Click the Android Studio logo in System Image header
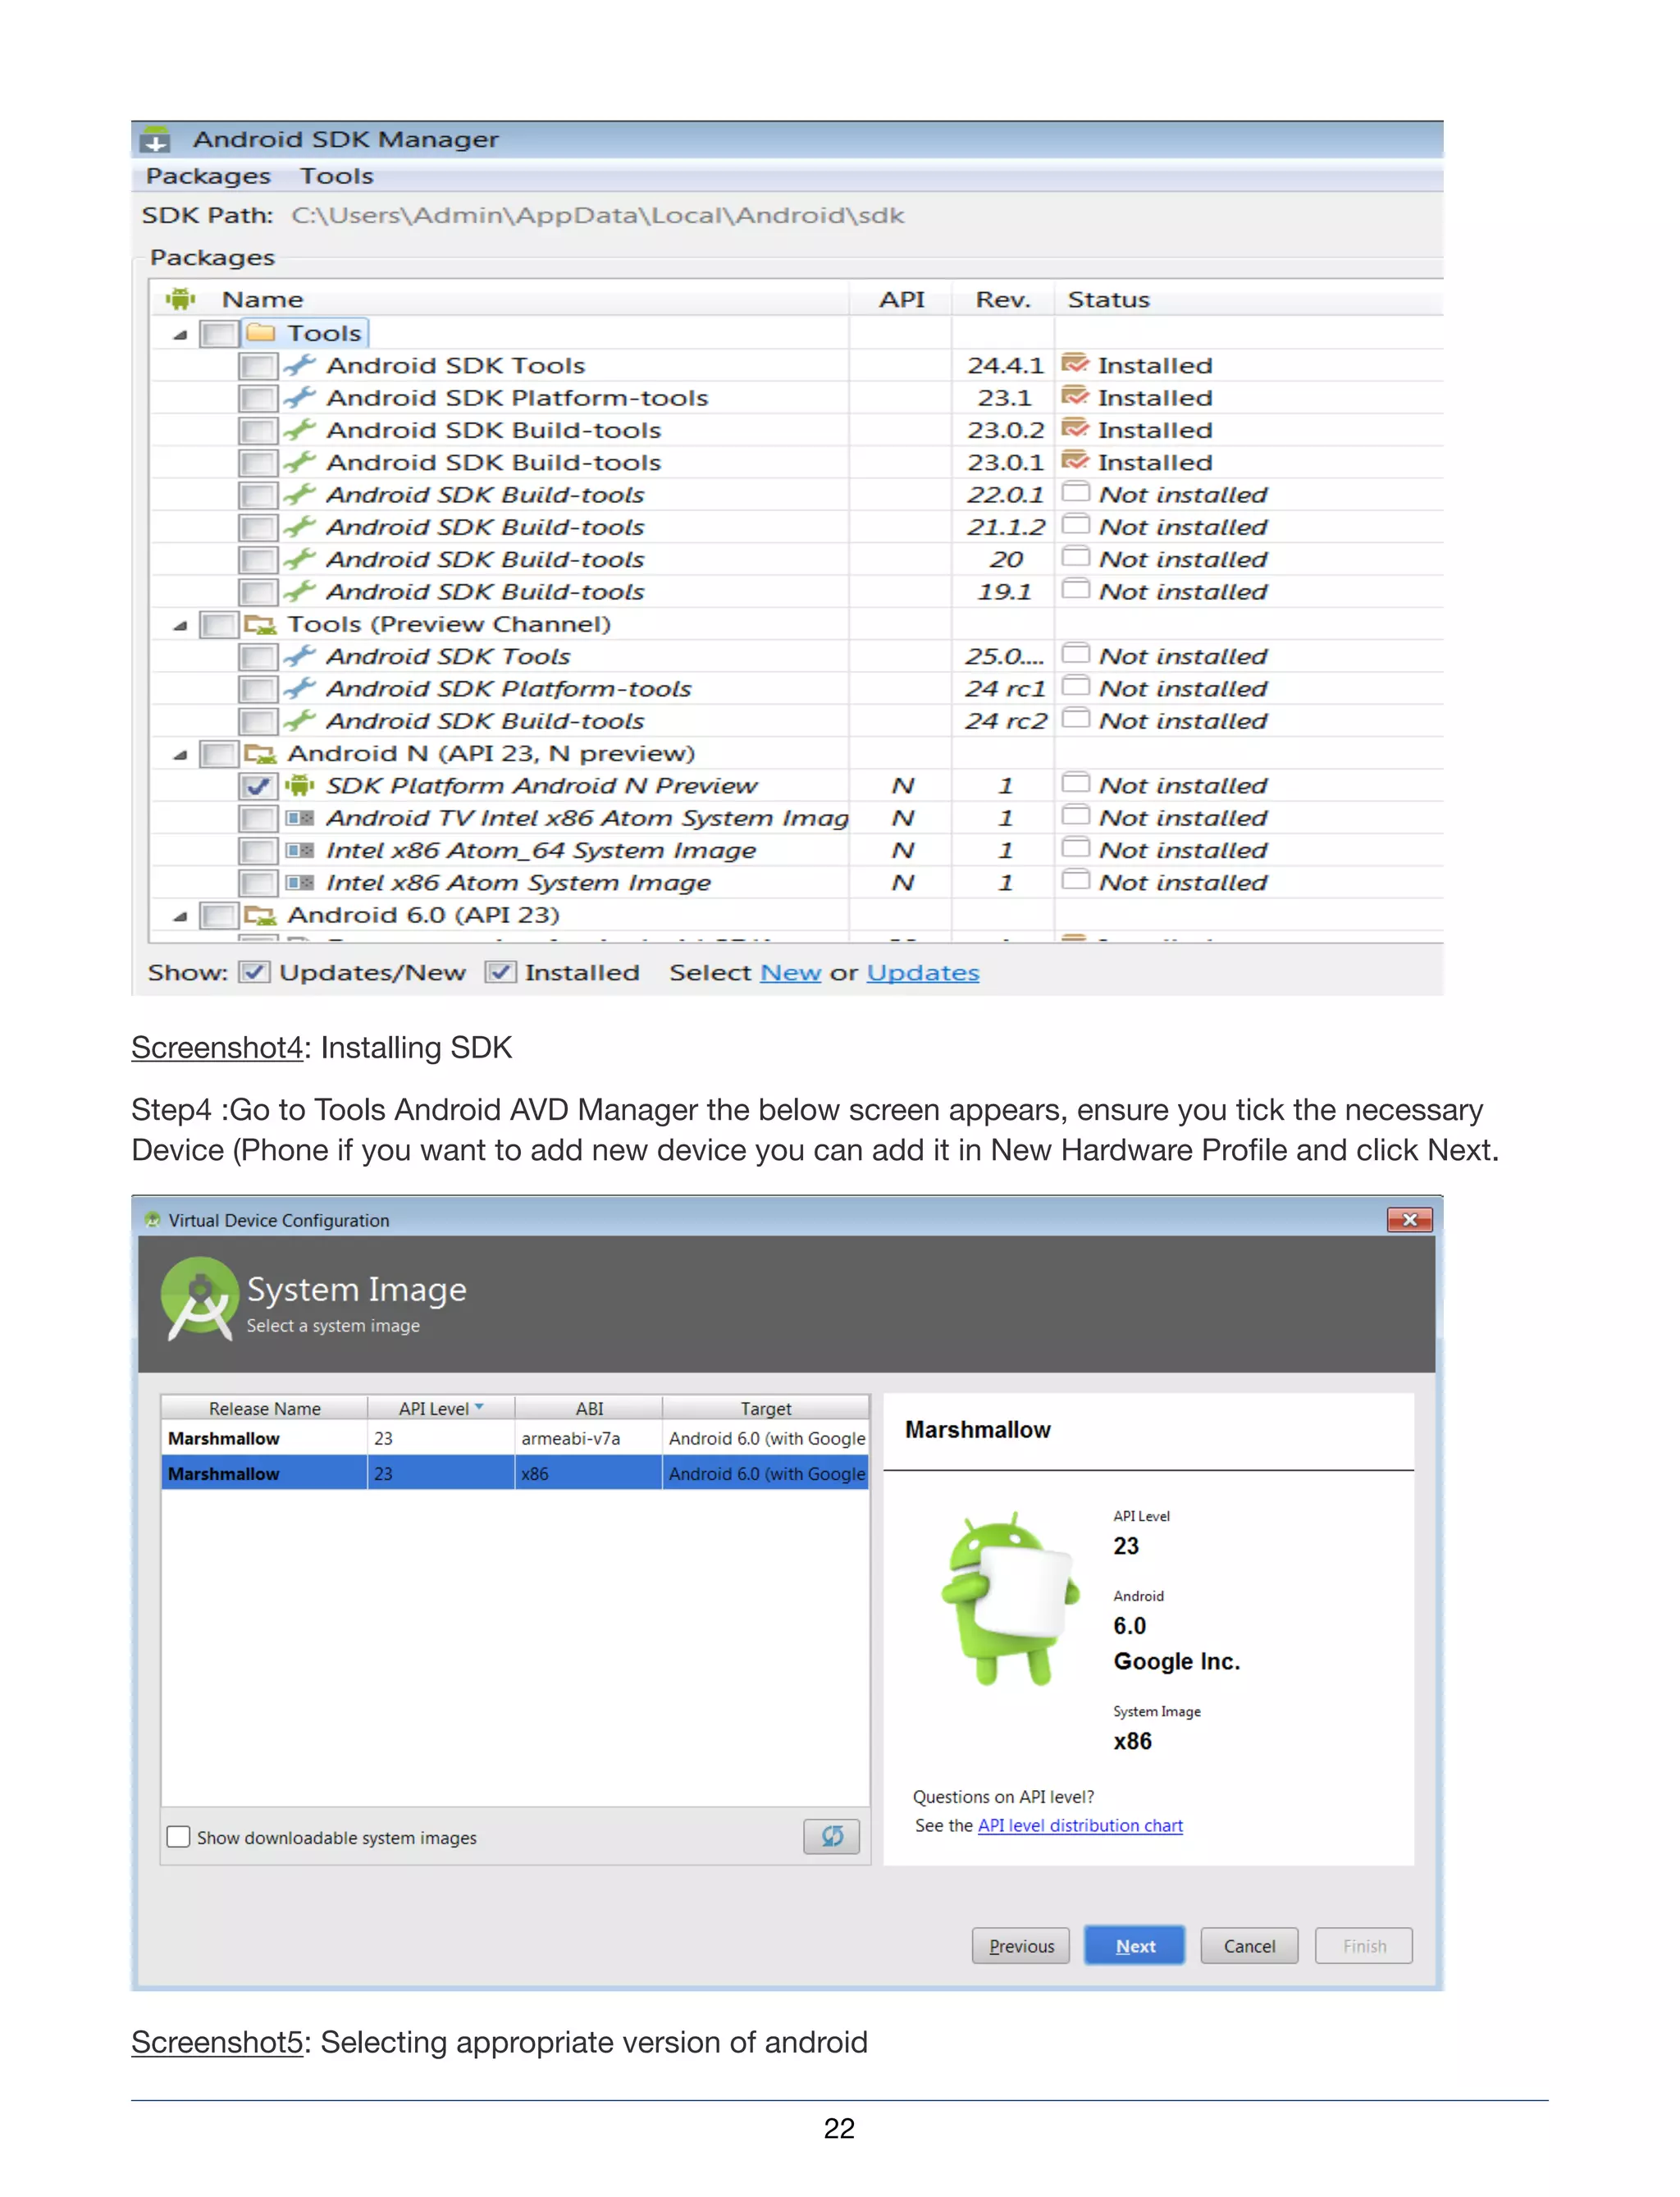The width and height of the screenshot is (1680, 2197). 200,1299
